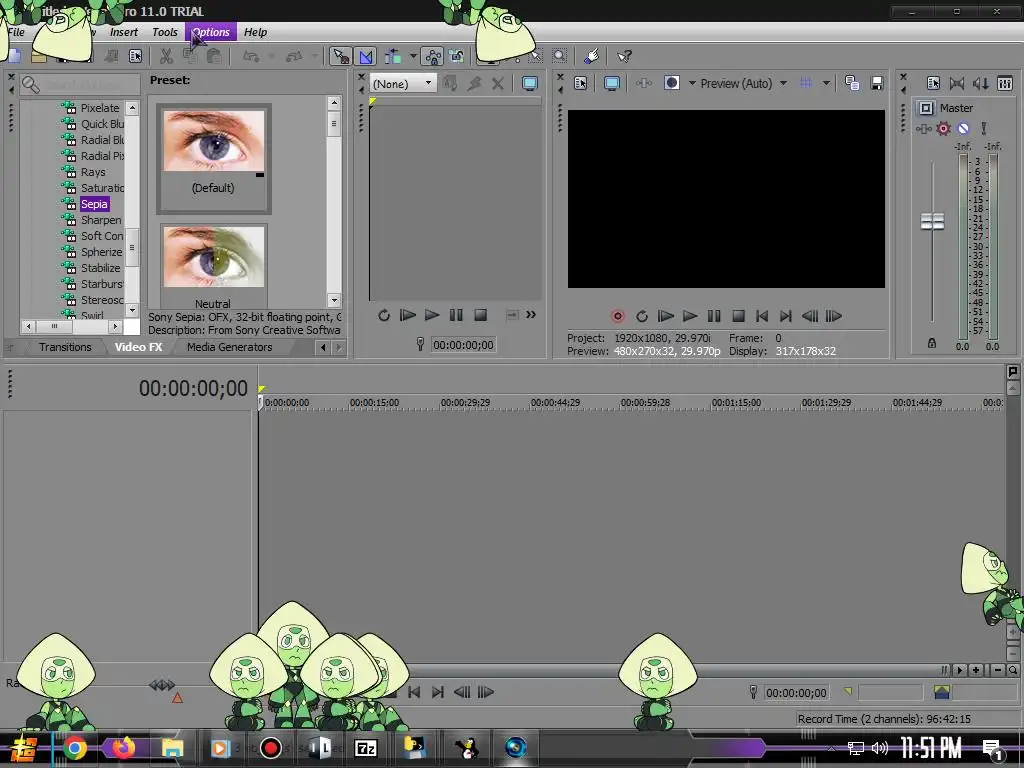Open Preview (Auto) quality dropdown
The height and width of the screenshot is (768, 1024).
[x=743, y=84]
